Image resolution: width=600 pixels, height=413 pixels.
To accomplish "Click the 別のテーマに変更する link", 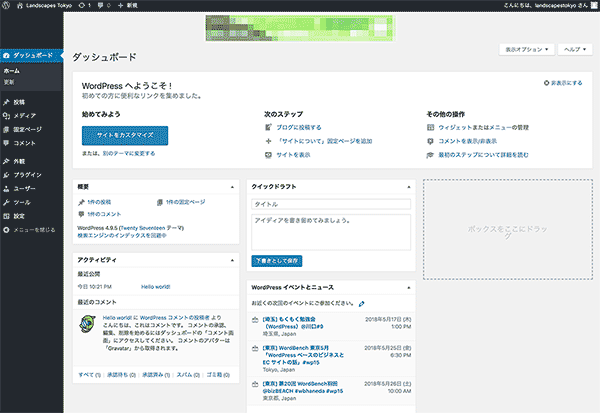I will (x=129, y=153).
